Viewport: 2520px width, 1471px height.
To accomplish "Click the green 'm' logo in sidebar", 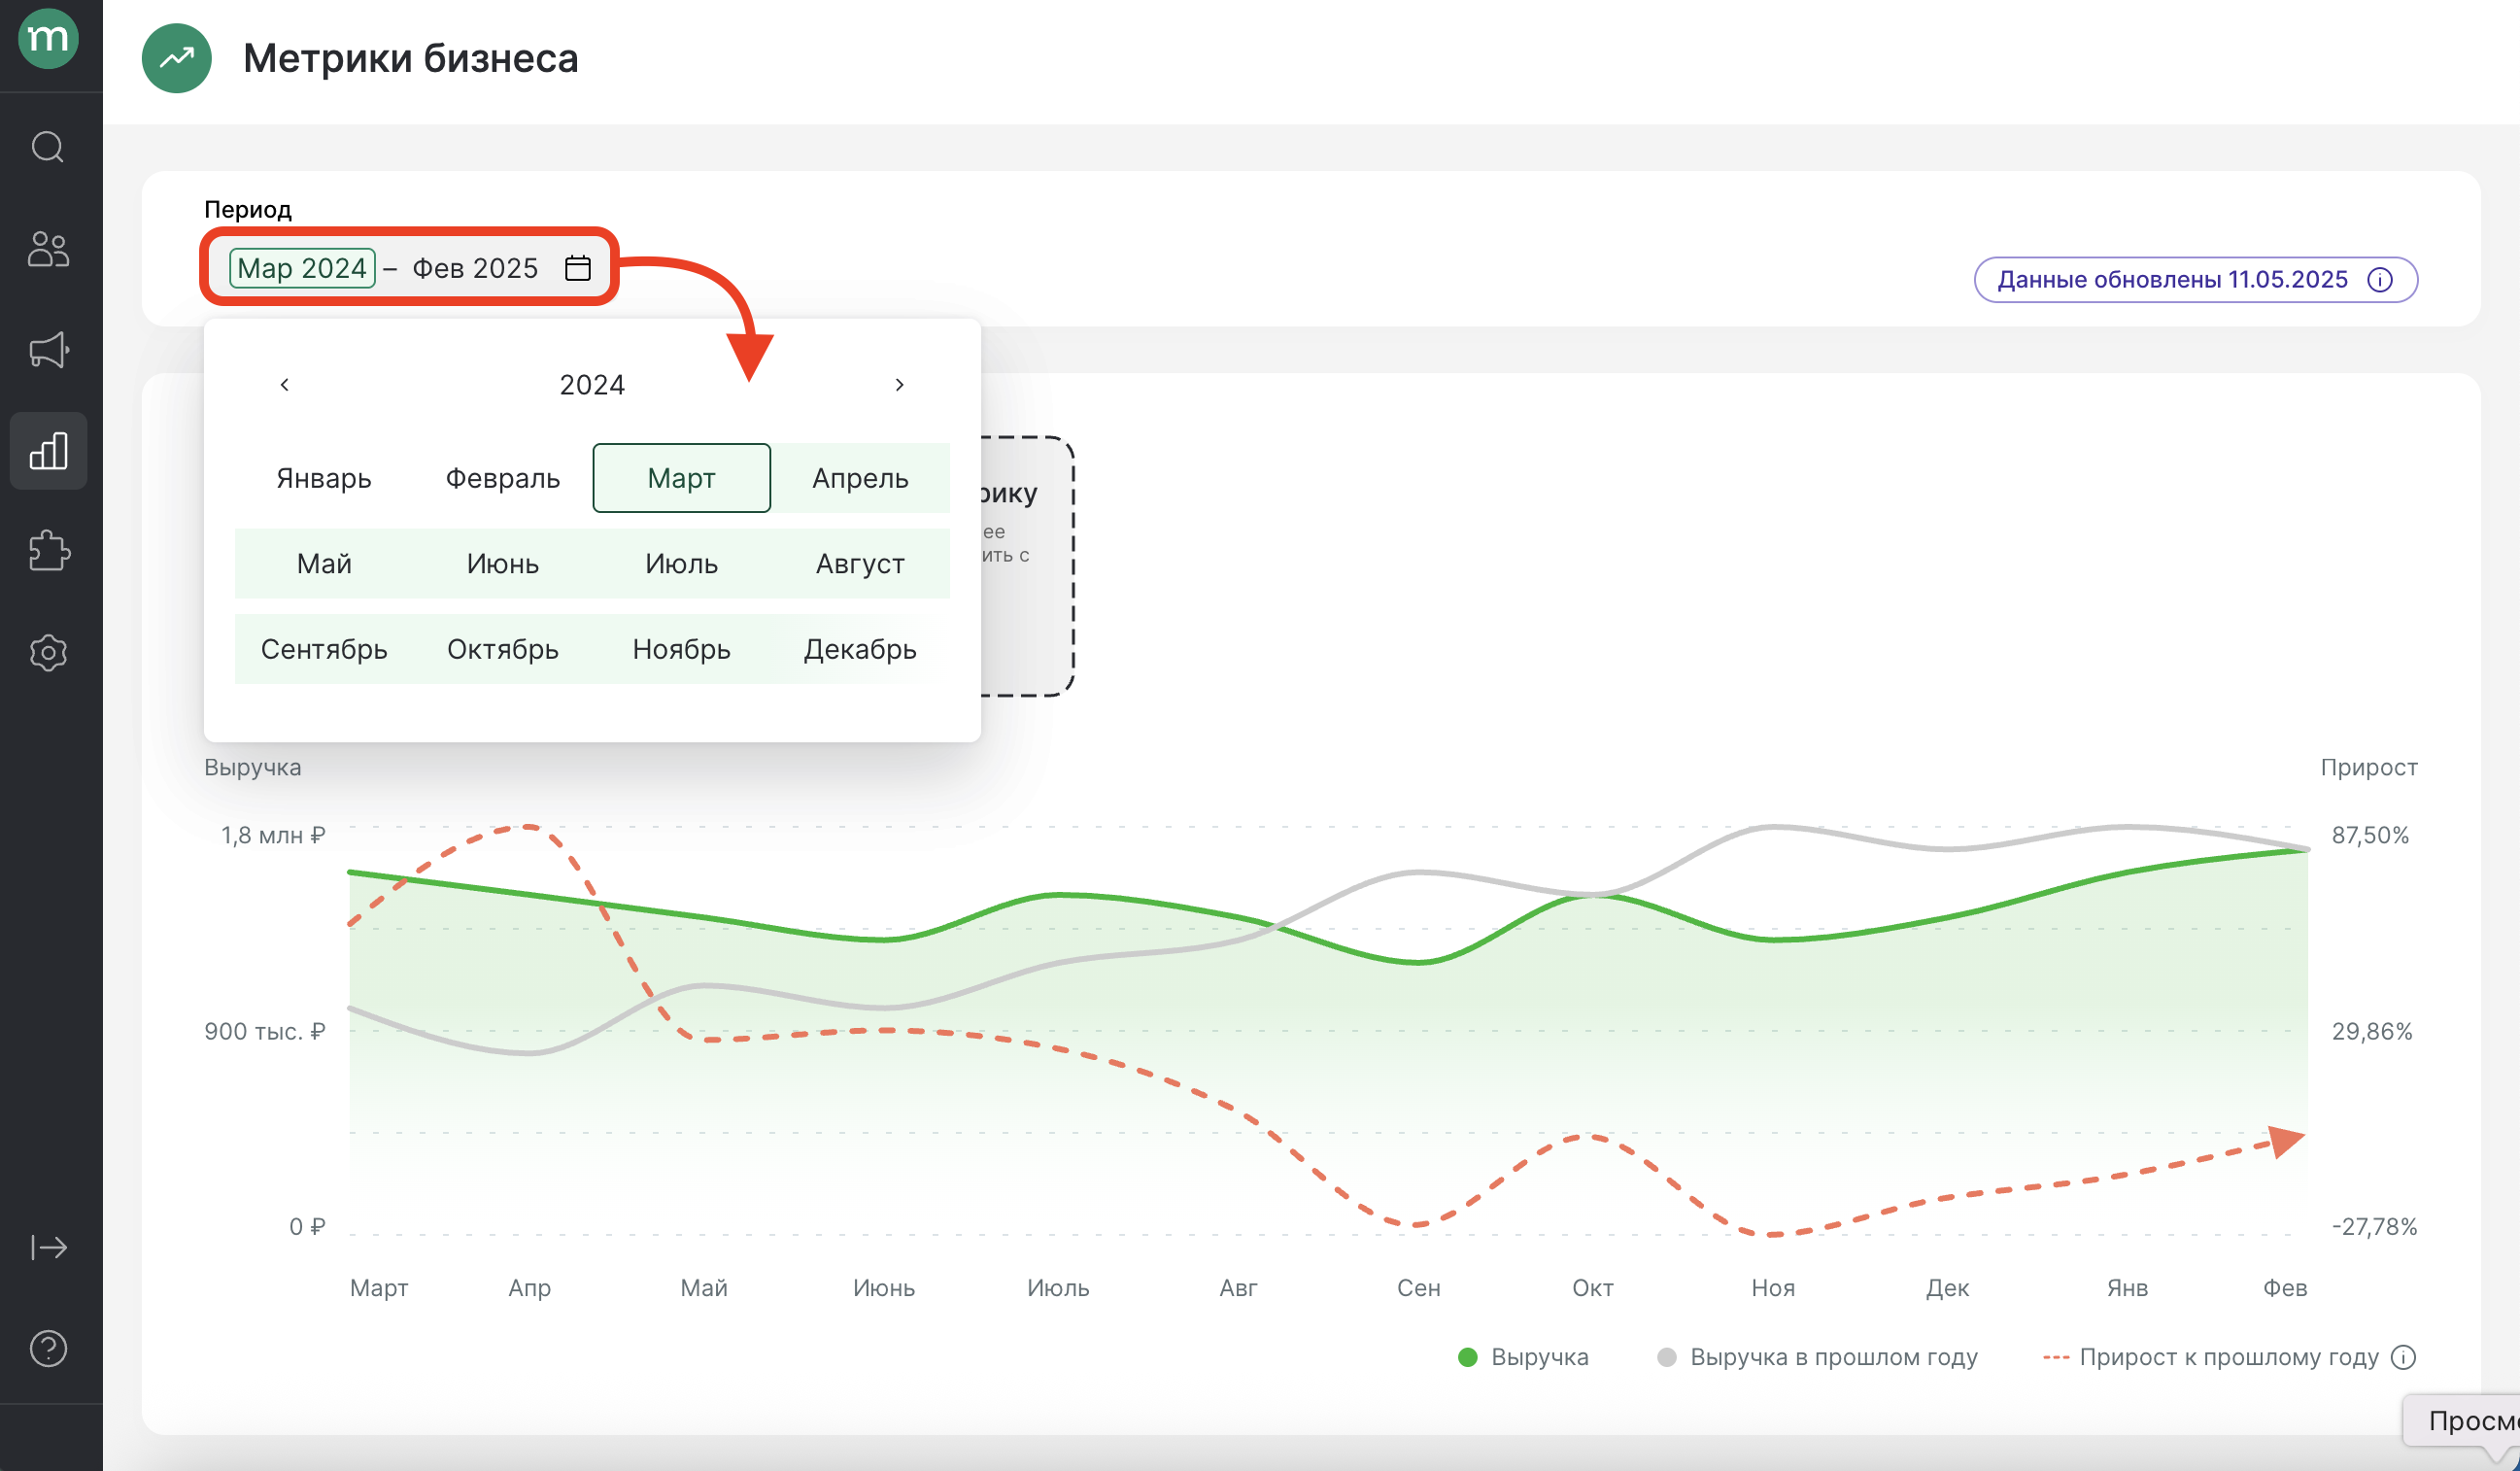I will click(x=48, y=38).
